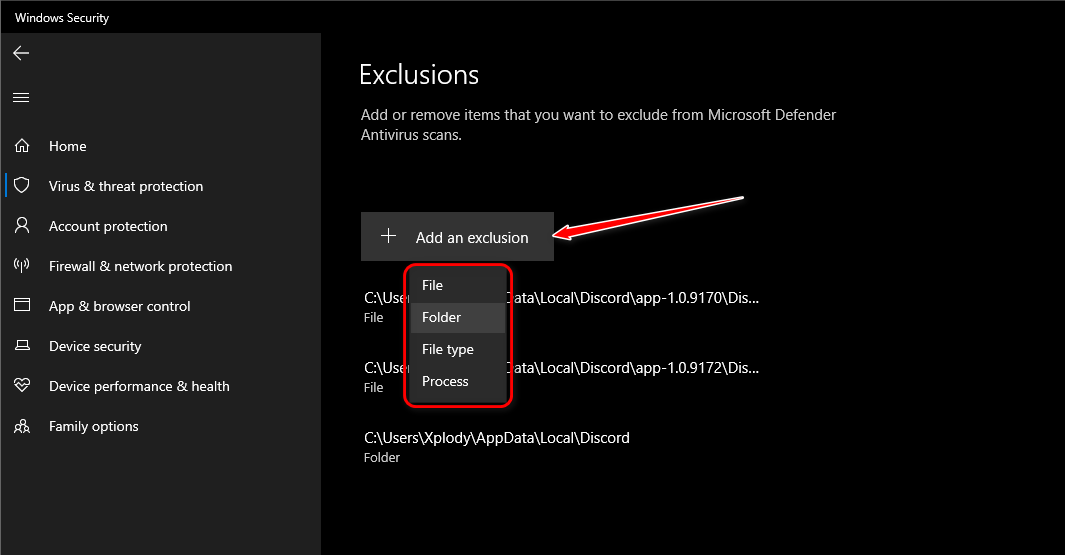This screenshot has height=555, width=1065.
Task: Select Process in the exclusion menu
Action: (x=445, y=381)
